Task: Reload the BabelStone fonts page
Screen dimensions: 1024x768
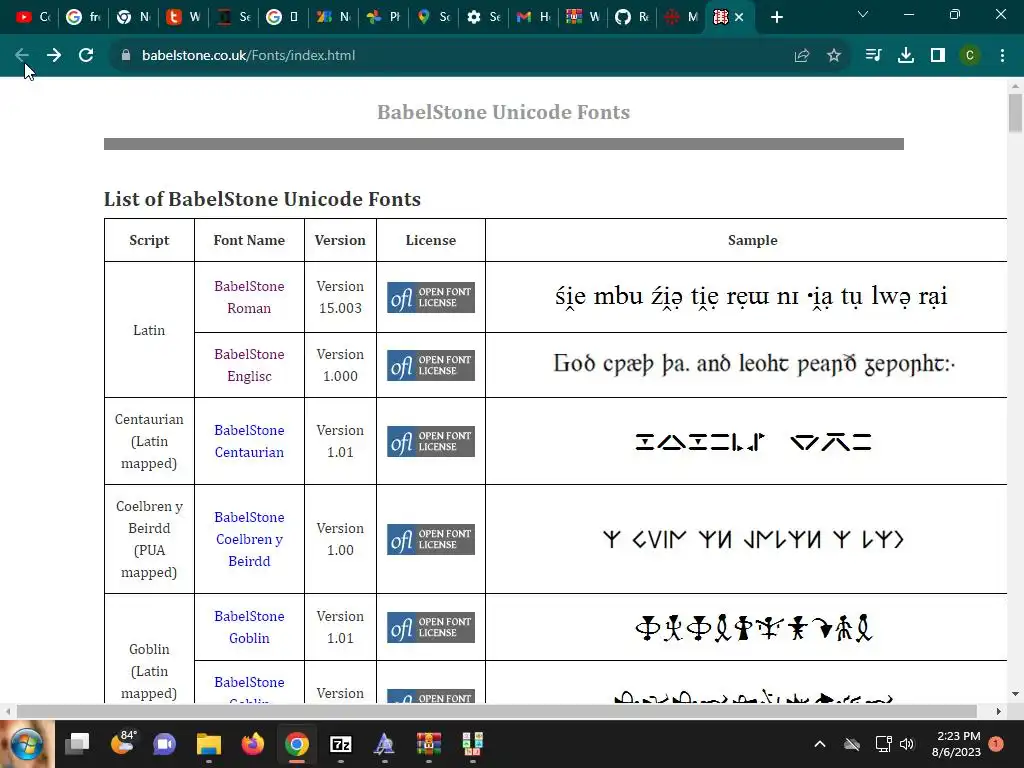Action: [x=86, y=56]
